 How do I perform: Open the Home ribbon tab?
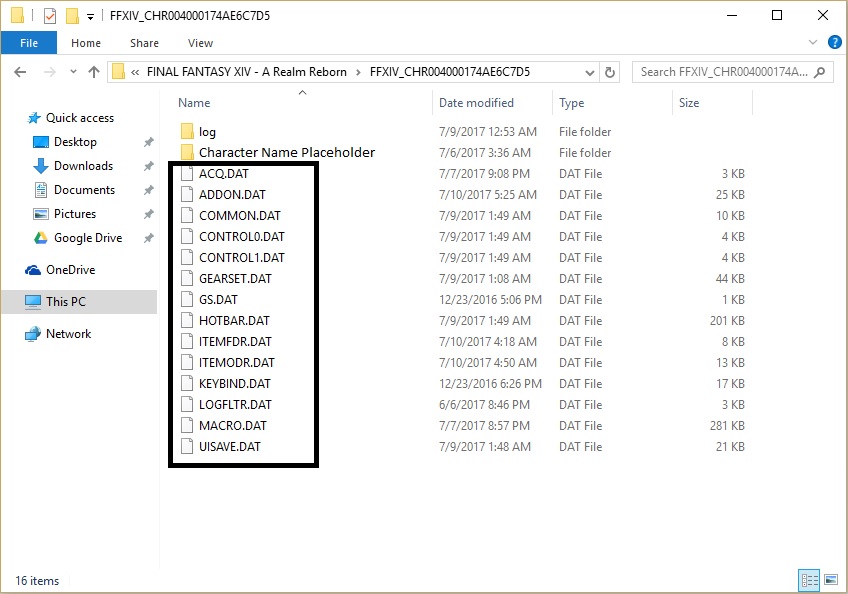(86, 43)
